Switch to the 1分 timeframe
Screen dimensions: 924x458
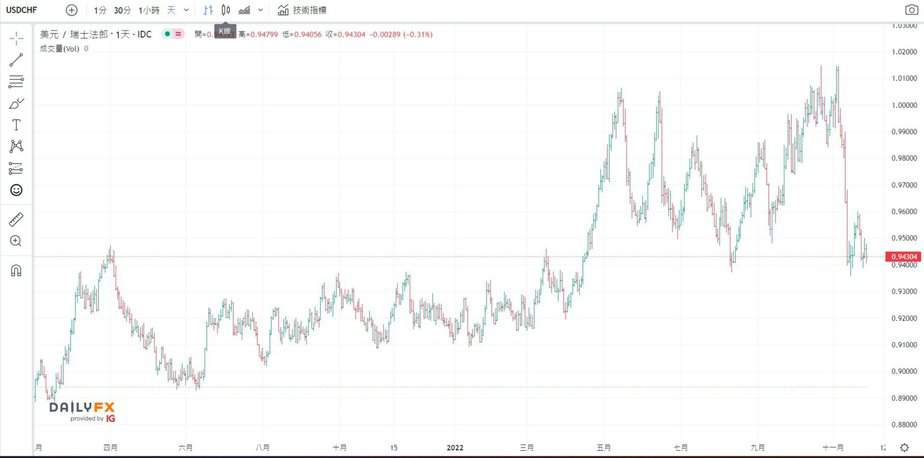pos(100,10)
